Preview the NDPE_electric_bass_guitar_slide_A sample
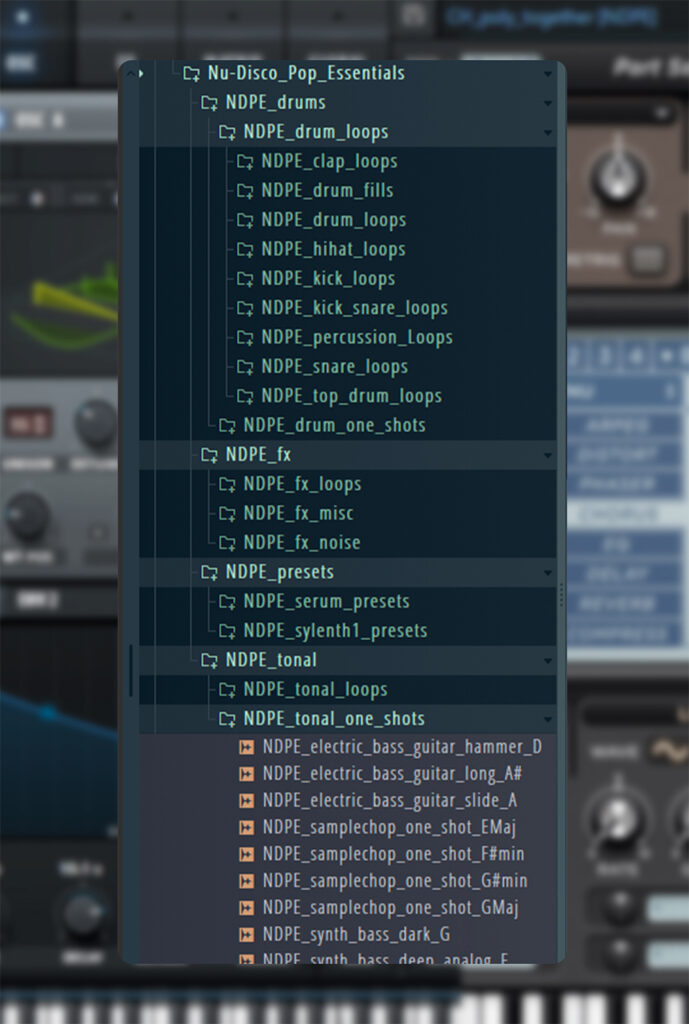 389,801
